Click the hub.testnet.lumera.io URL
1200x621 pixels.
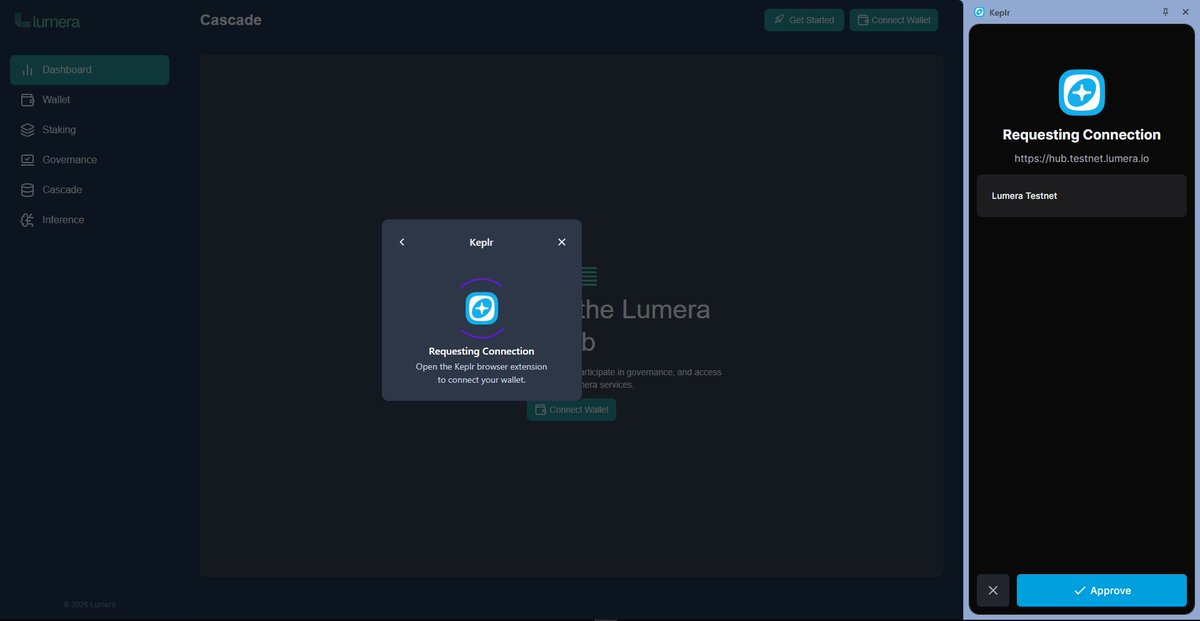1082,159
